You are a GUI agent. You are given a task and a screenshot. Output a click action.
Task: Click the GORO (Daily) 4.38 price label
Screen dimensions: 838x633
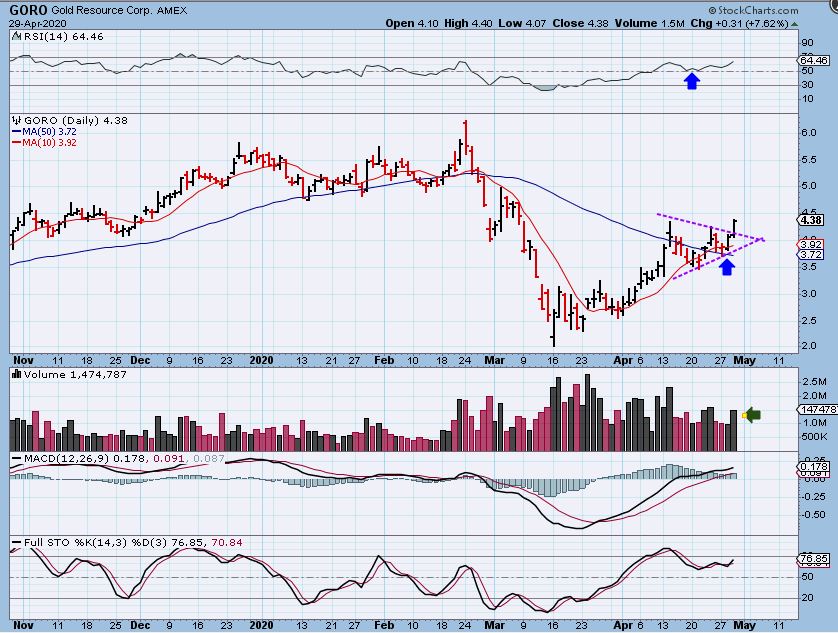pyautogui.click(x=76, y=121)
